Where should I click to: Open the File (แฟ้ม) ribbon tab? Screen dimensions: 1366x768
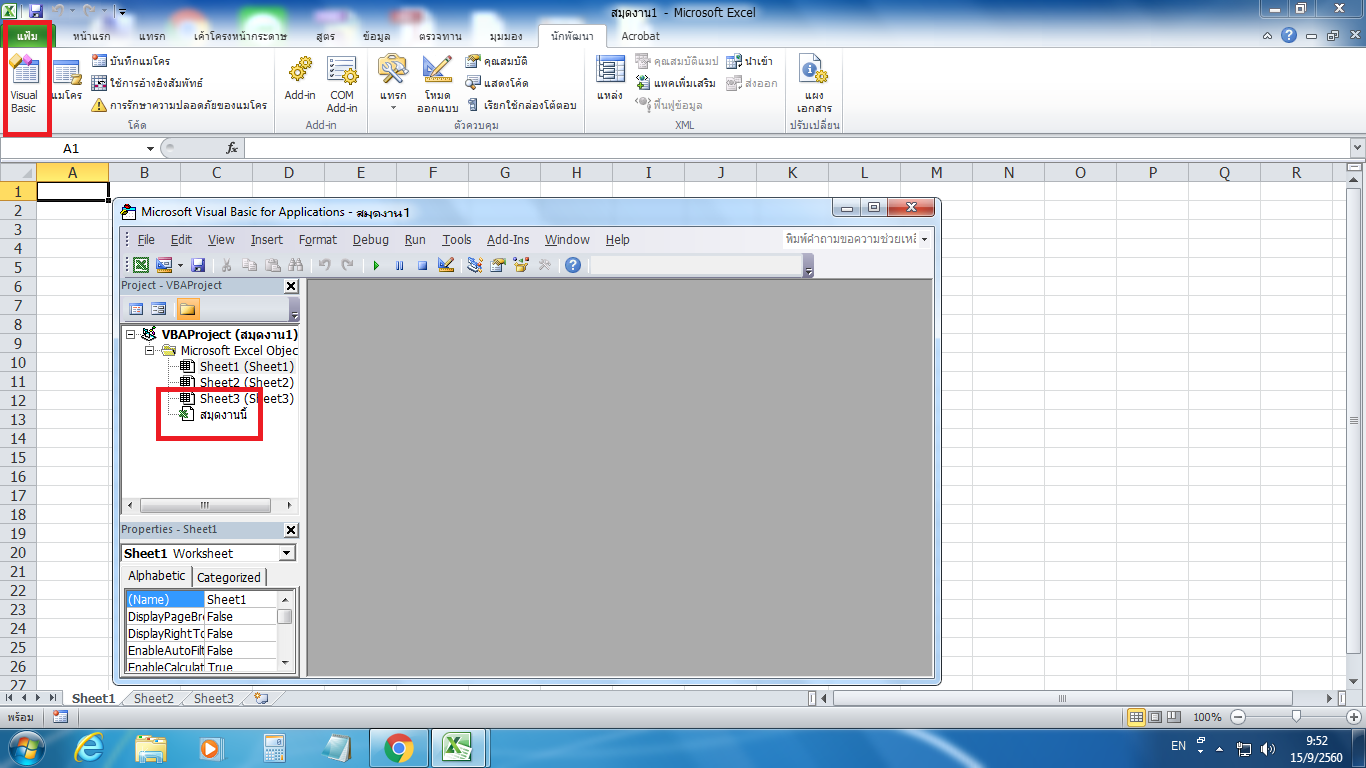(27, 36)
